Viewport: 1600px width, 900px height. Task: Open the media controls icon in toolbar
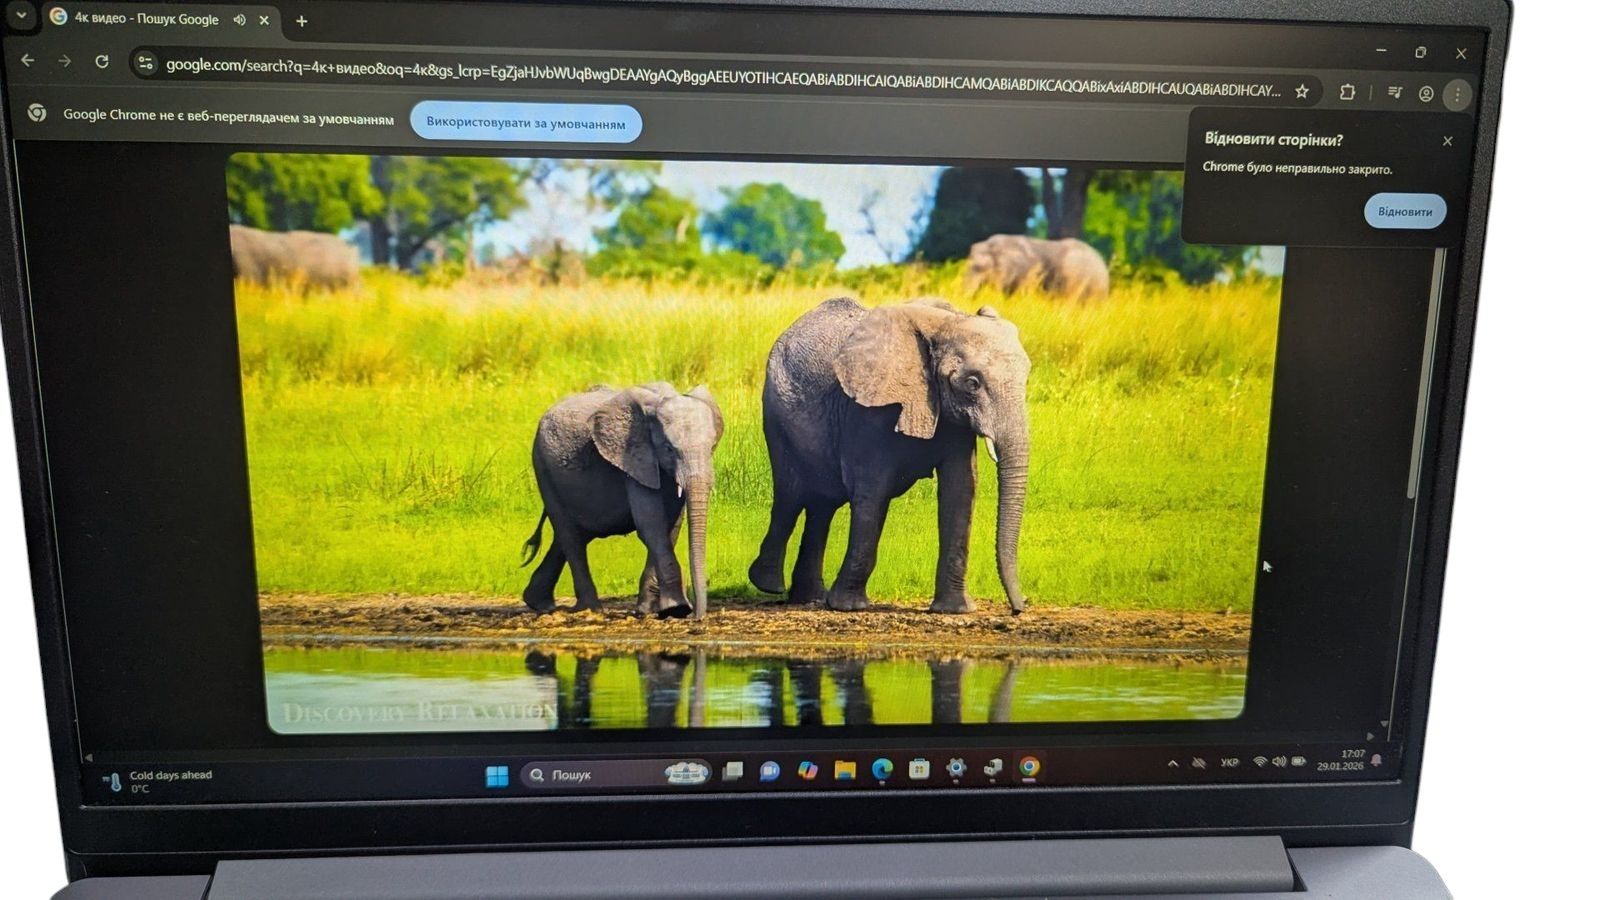1395,93
